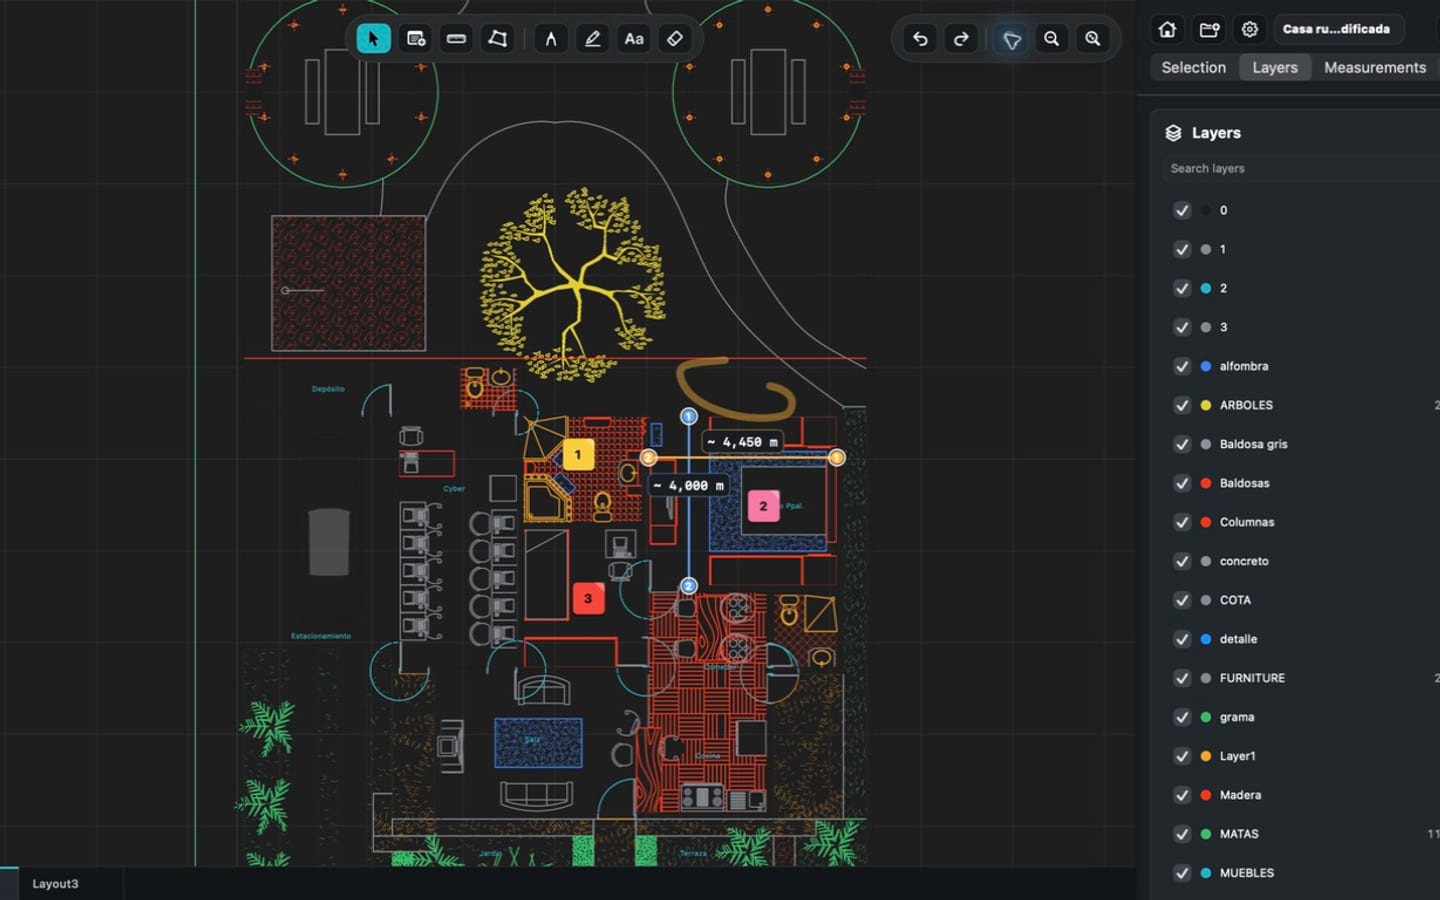
Task: Click orange measurement endpoint 2 on left
Action: click(x=648, y=458)
